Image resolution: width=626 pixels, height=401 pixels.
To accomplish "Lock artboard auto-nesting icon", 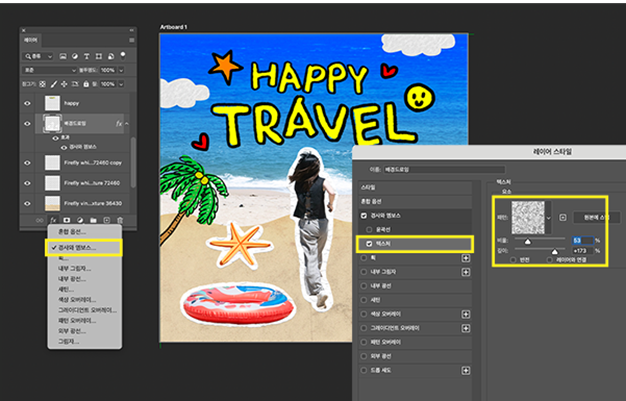I will [x=75, y=84].
